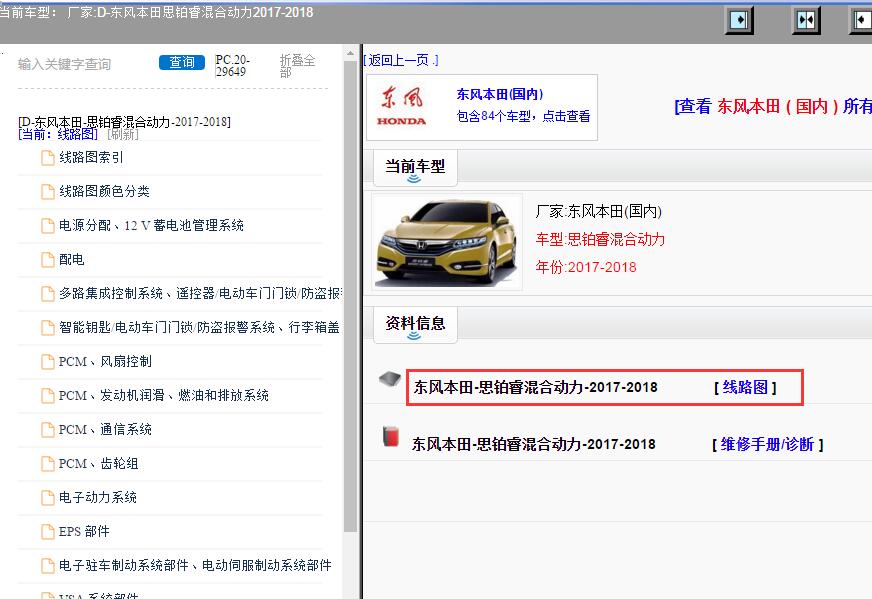This screenshot has width=872, height=599.
Task: Click document icon beside 电子驻车制动系统部件
Action: click(48, 566)
